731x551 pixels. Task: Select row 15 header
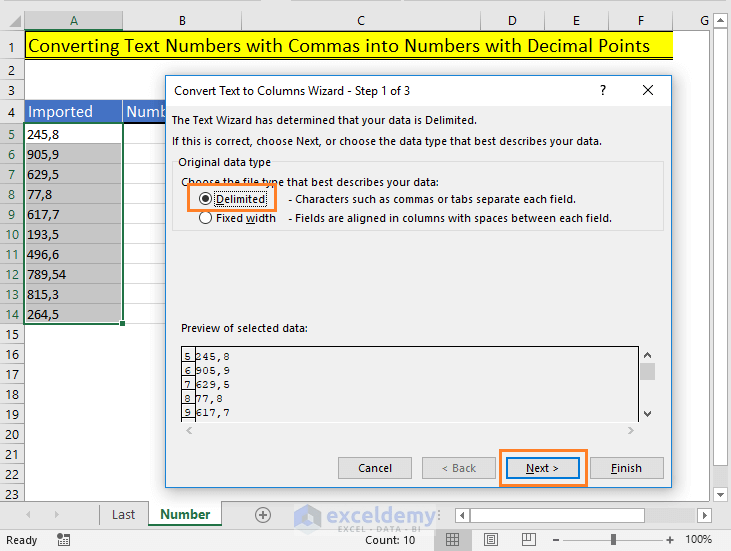tap(12, 335)
